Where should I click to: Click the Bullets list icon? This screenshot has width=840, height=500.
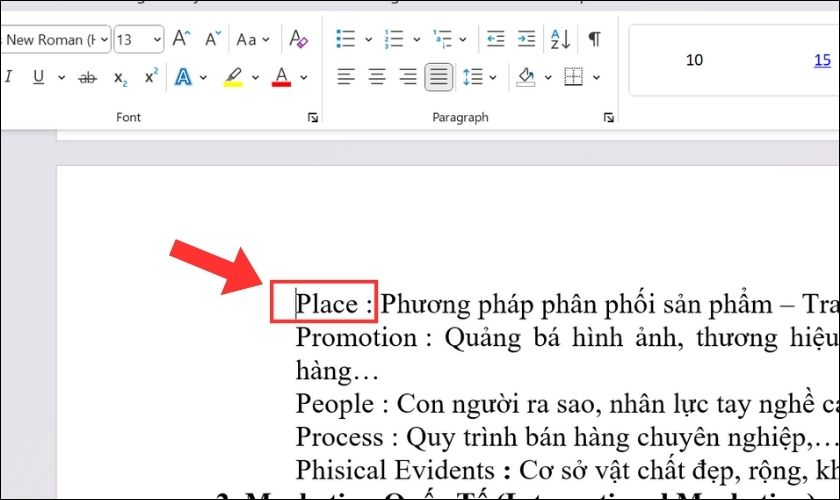pos(345,39)
